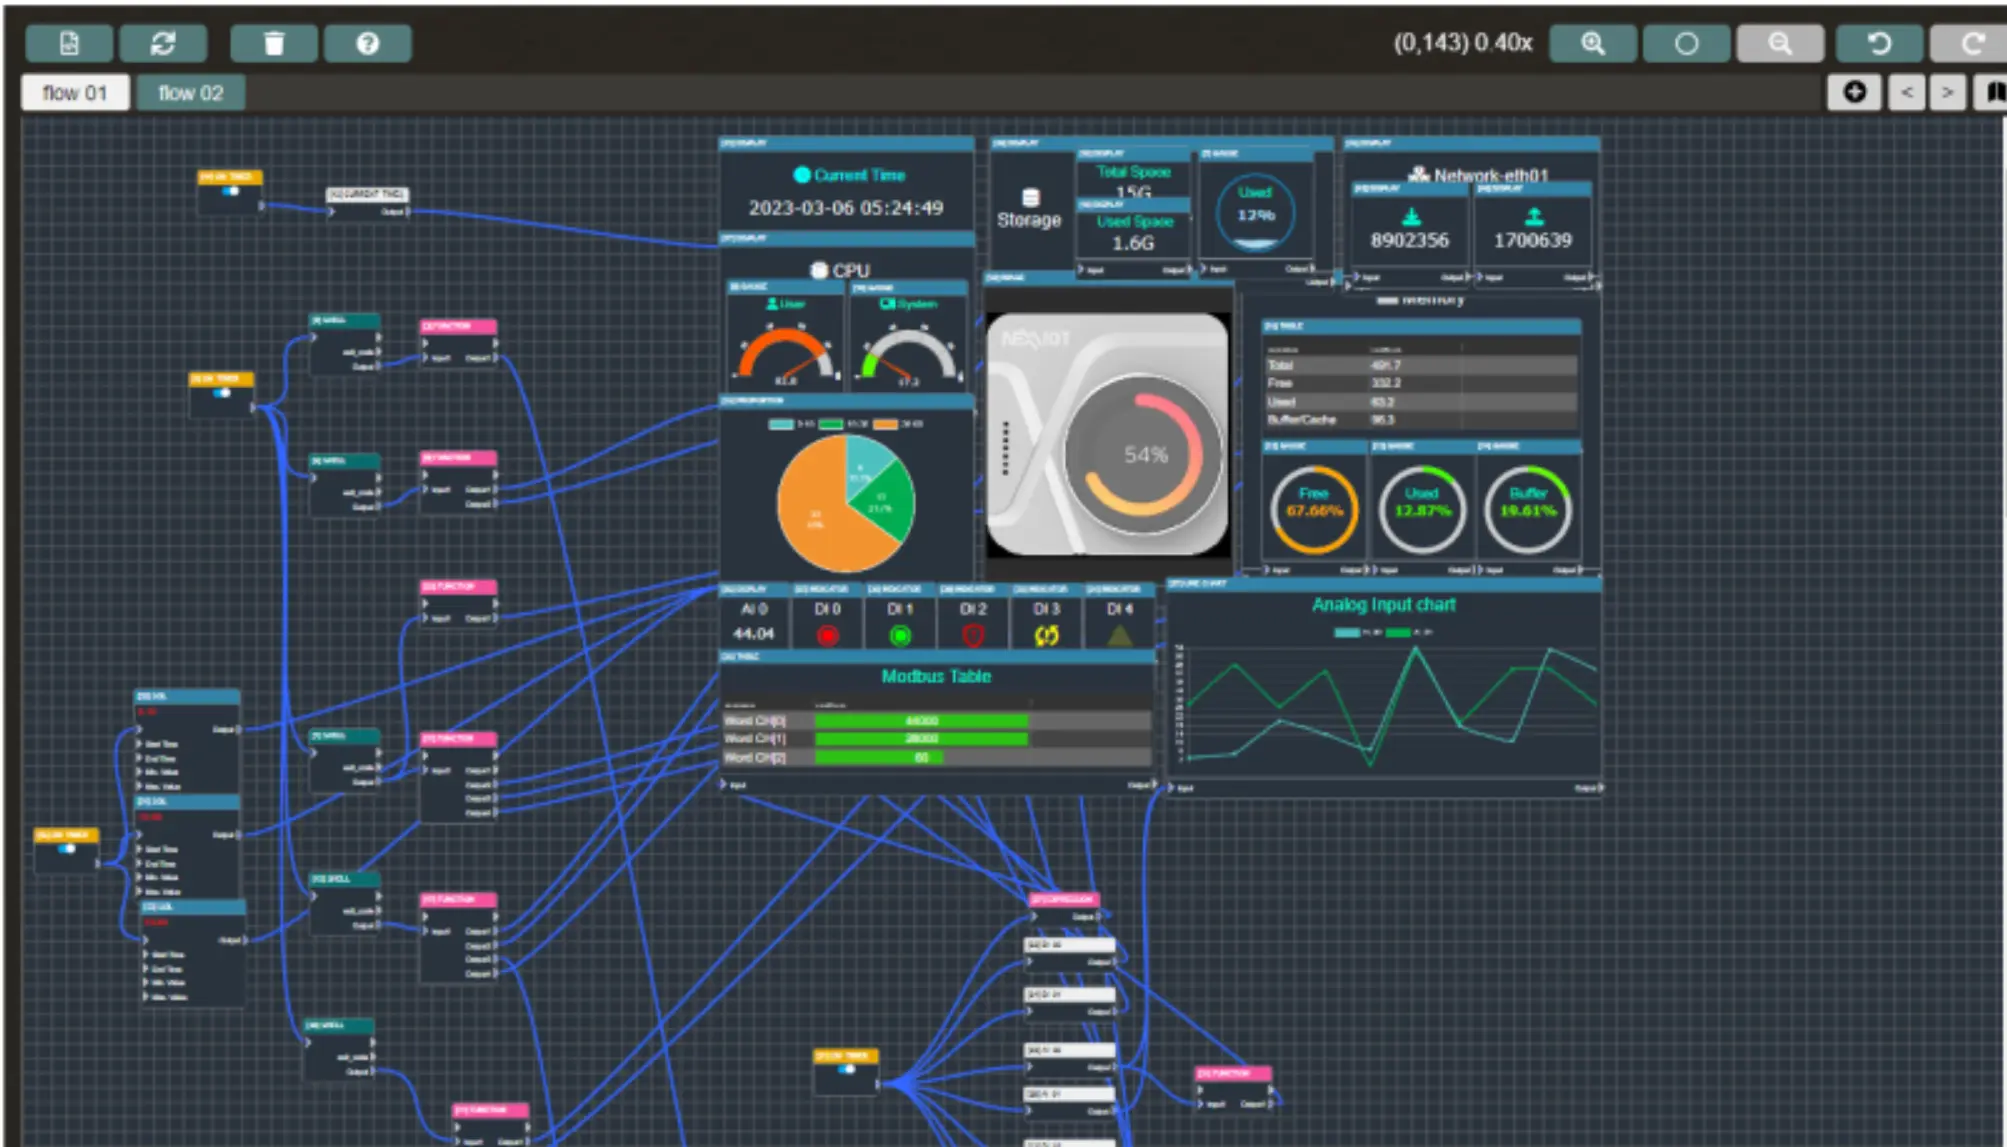Click the zoom out magnifier button
This screenshot has height=1147, width=2007.
(x=1779, y=43)
